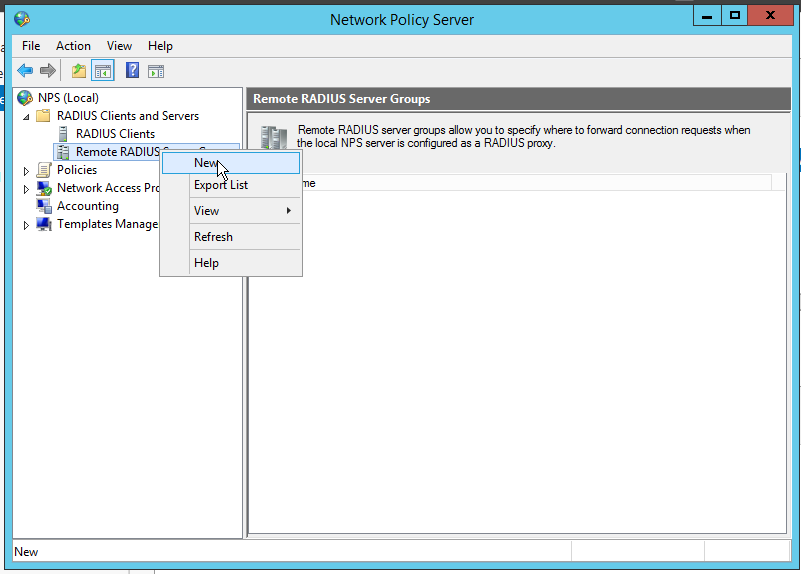This screenshot has width=801, height=574.
Task: Choose New from the context menu
Action: tap(231, 163)
